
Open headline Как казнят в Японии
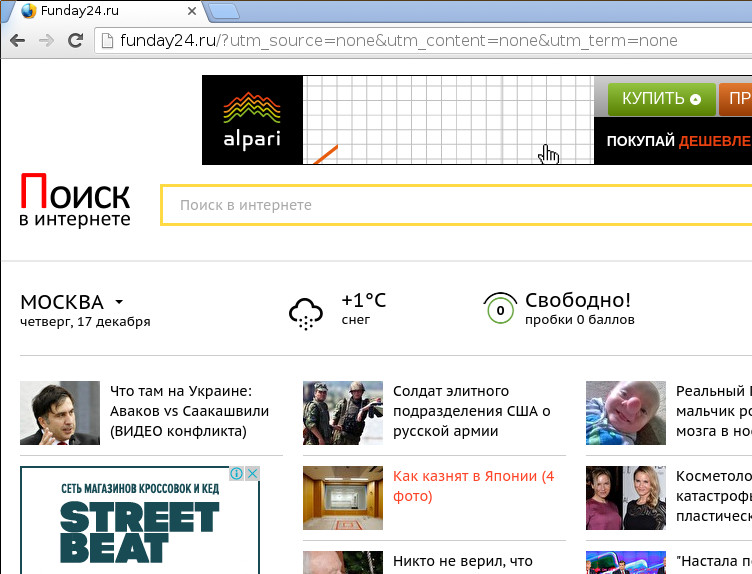pyautogui.click(x=473, y=486)
